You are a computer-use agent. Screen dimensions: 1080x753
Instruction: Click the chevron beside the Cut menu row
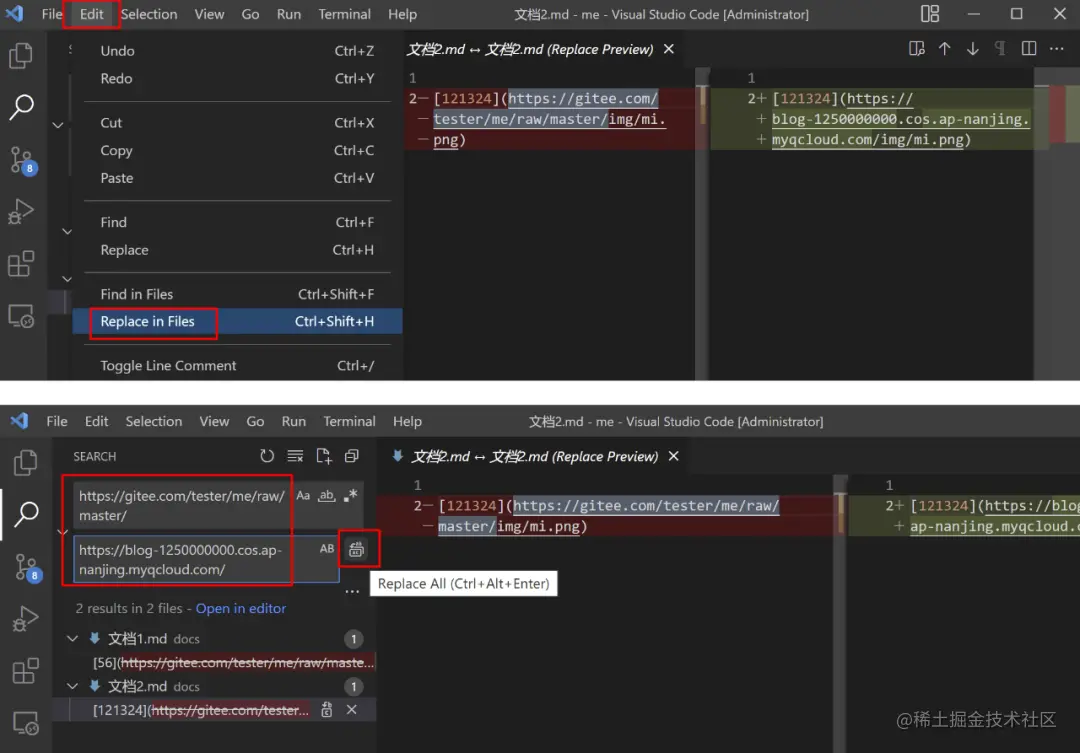click(59, 125)
